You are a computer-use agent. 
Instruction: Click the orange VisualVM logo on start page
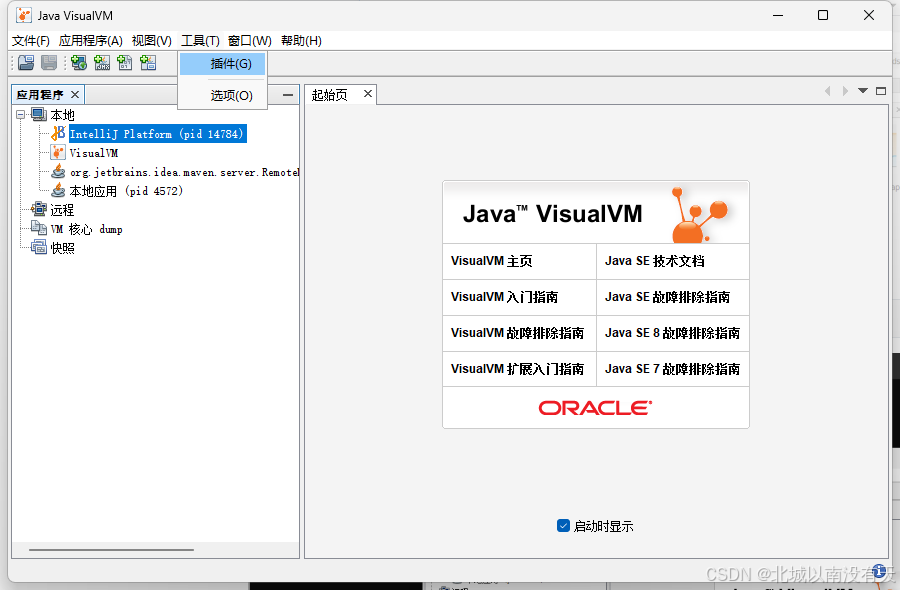699,215
